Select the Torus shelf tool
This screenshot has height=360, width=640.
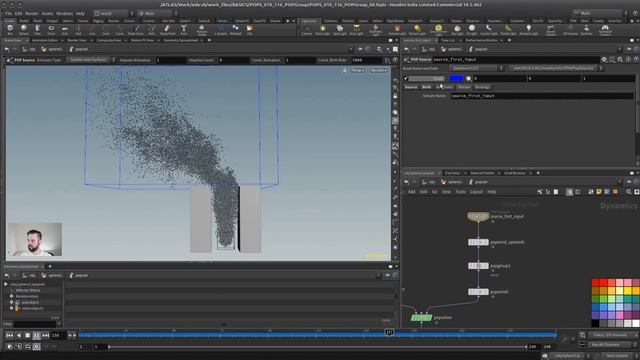click(51, 29)
